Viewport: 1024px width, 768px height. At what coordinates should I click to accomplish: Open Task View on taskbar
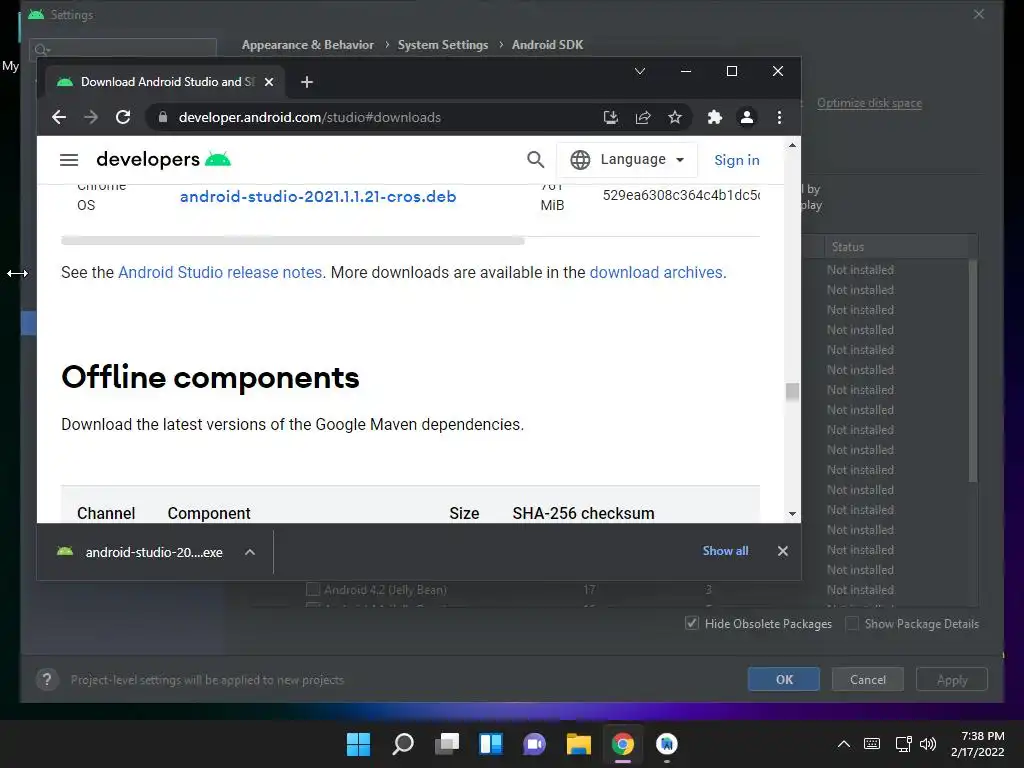pos(447,744)
